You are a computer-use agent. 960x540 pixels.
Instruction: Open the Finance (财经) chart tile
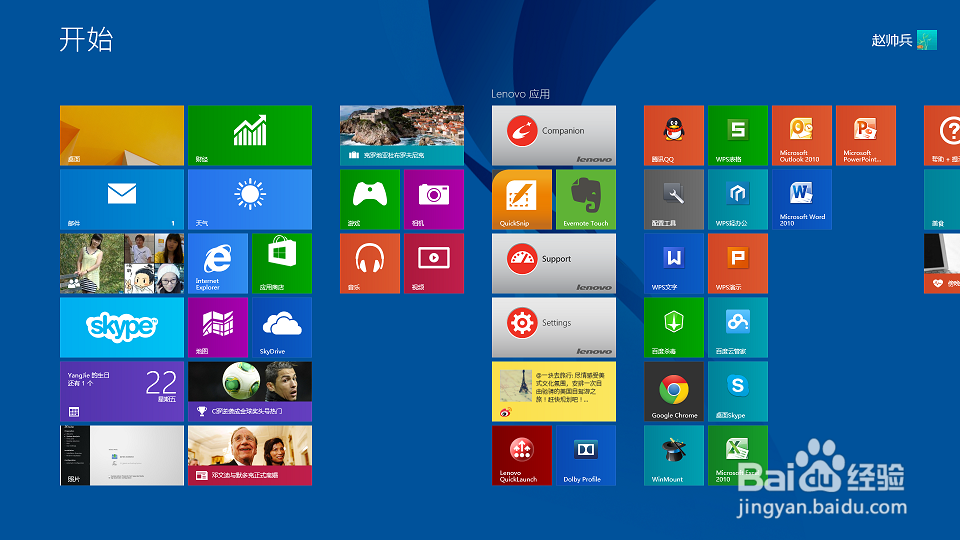point(250,135)
